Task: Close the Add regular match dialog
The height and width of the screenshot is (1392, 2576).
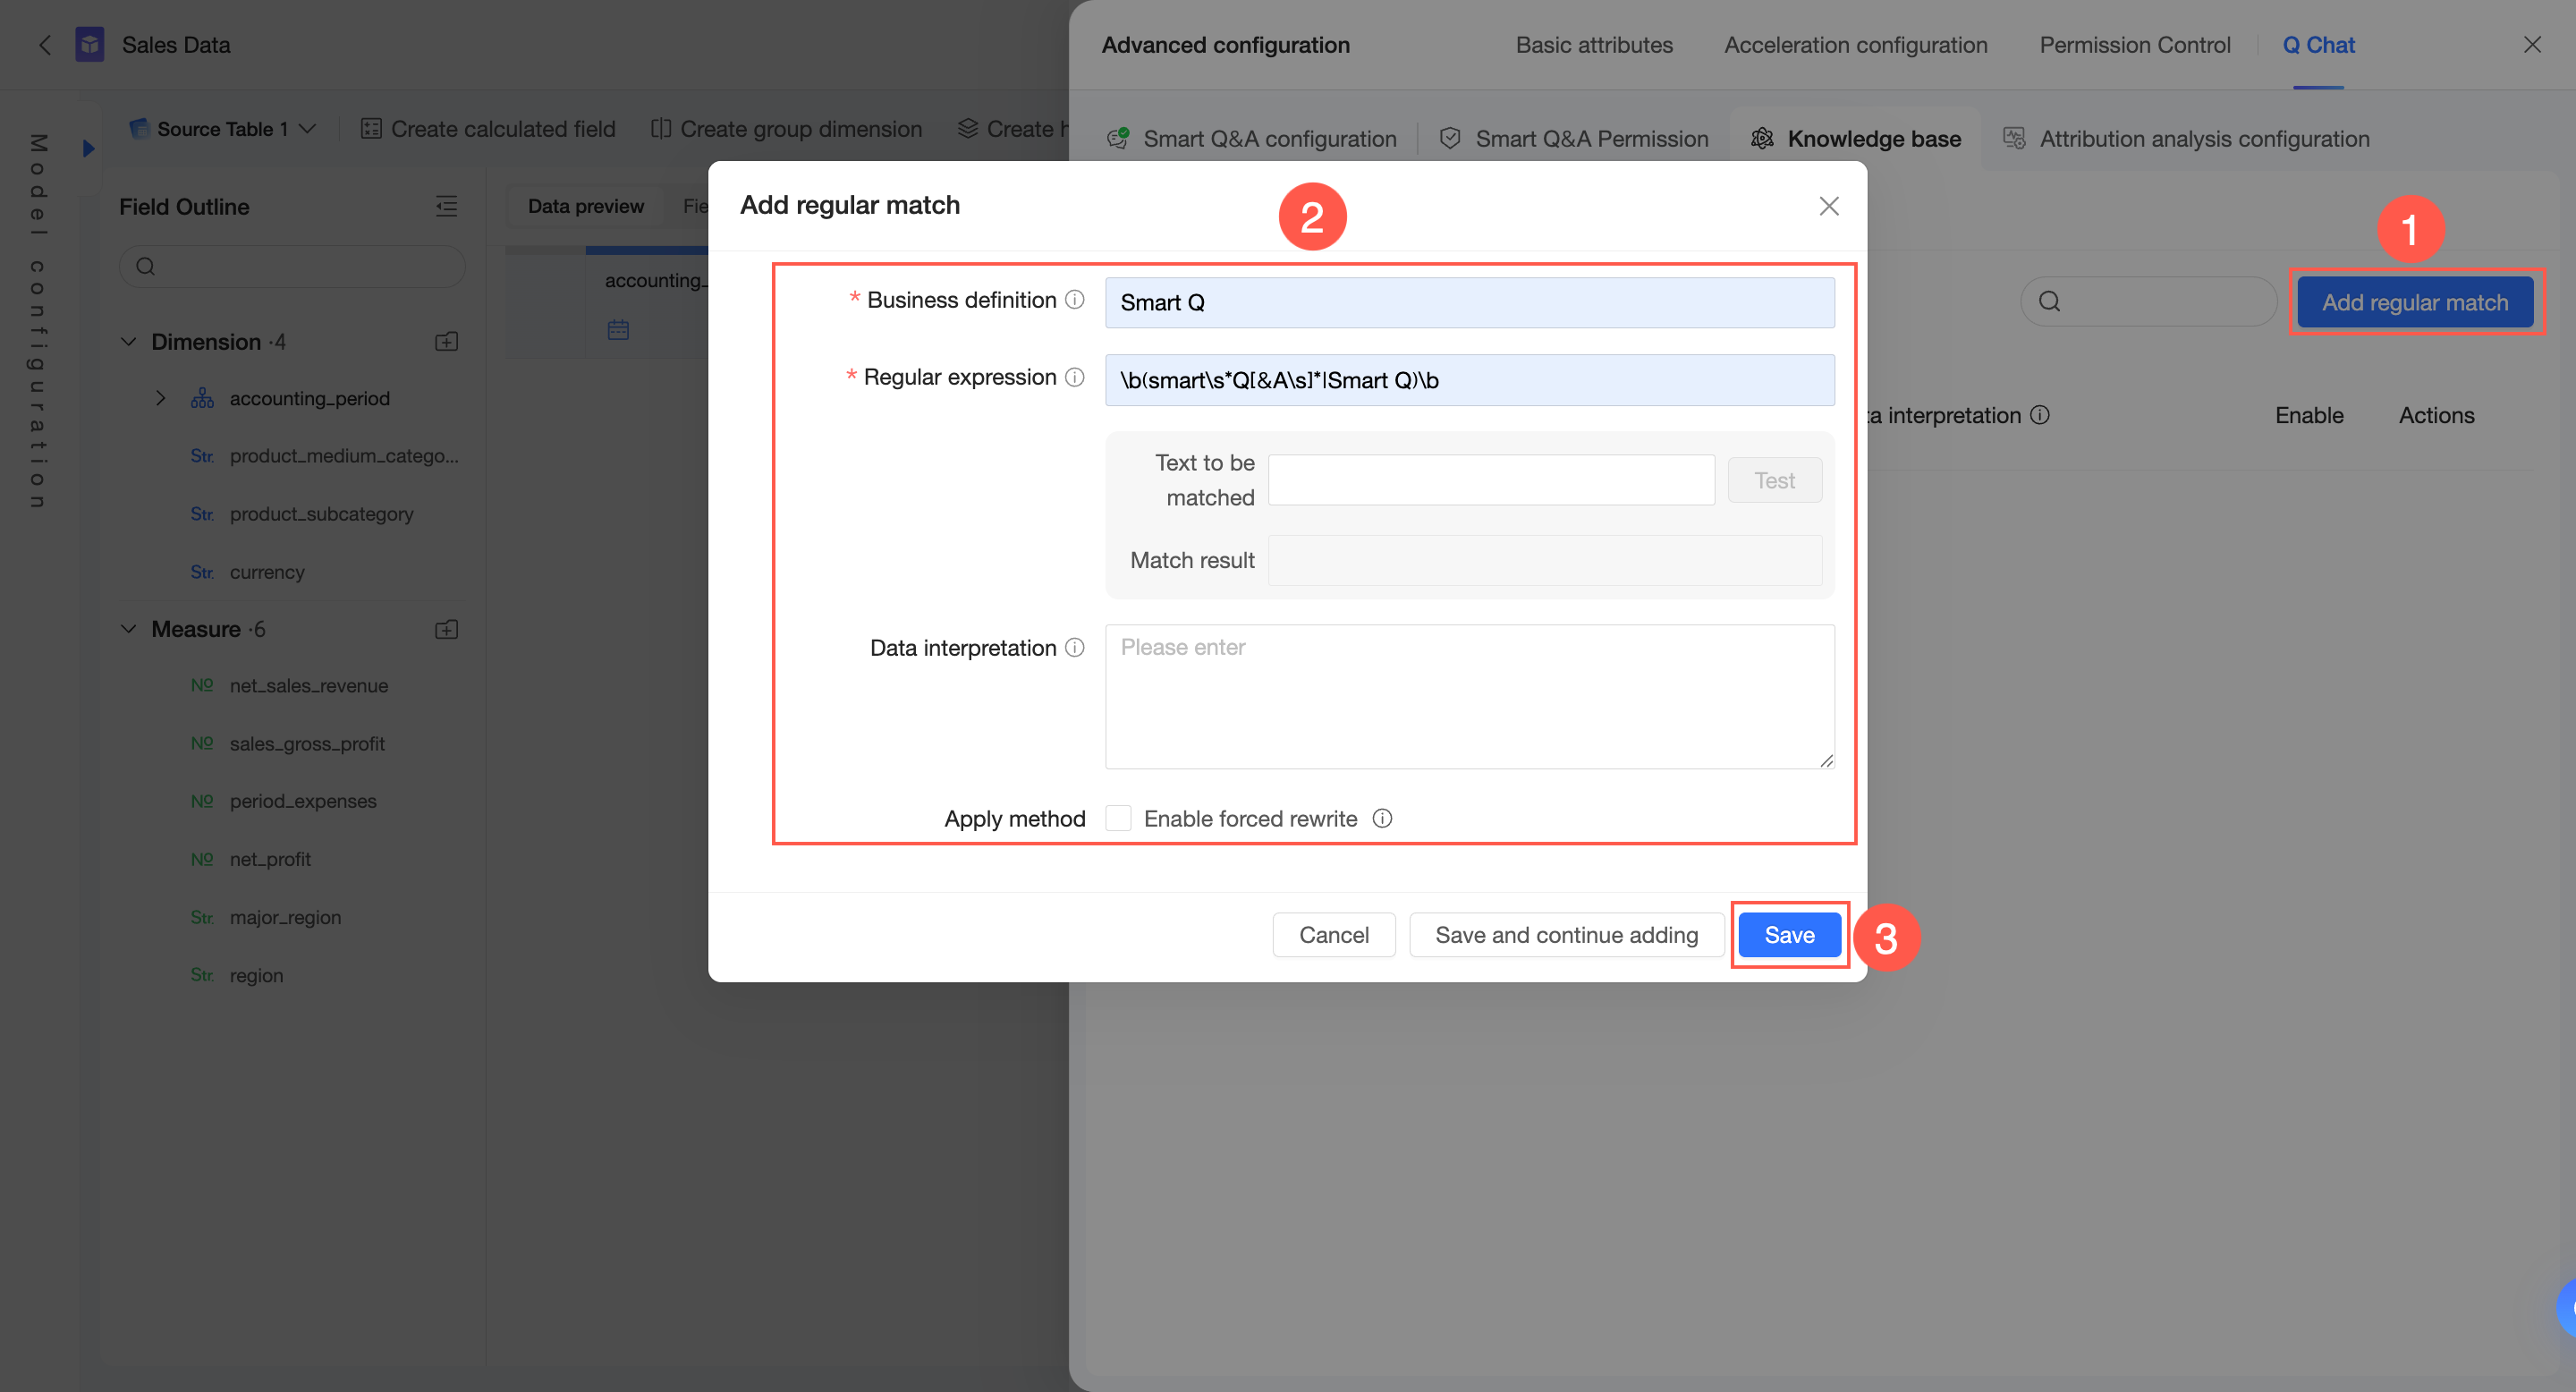Action: tap(1828, 206)
